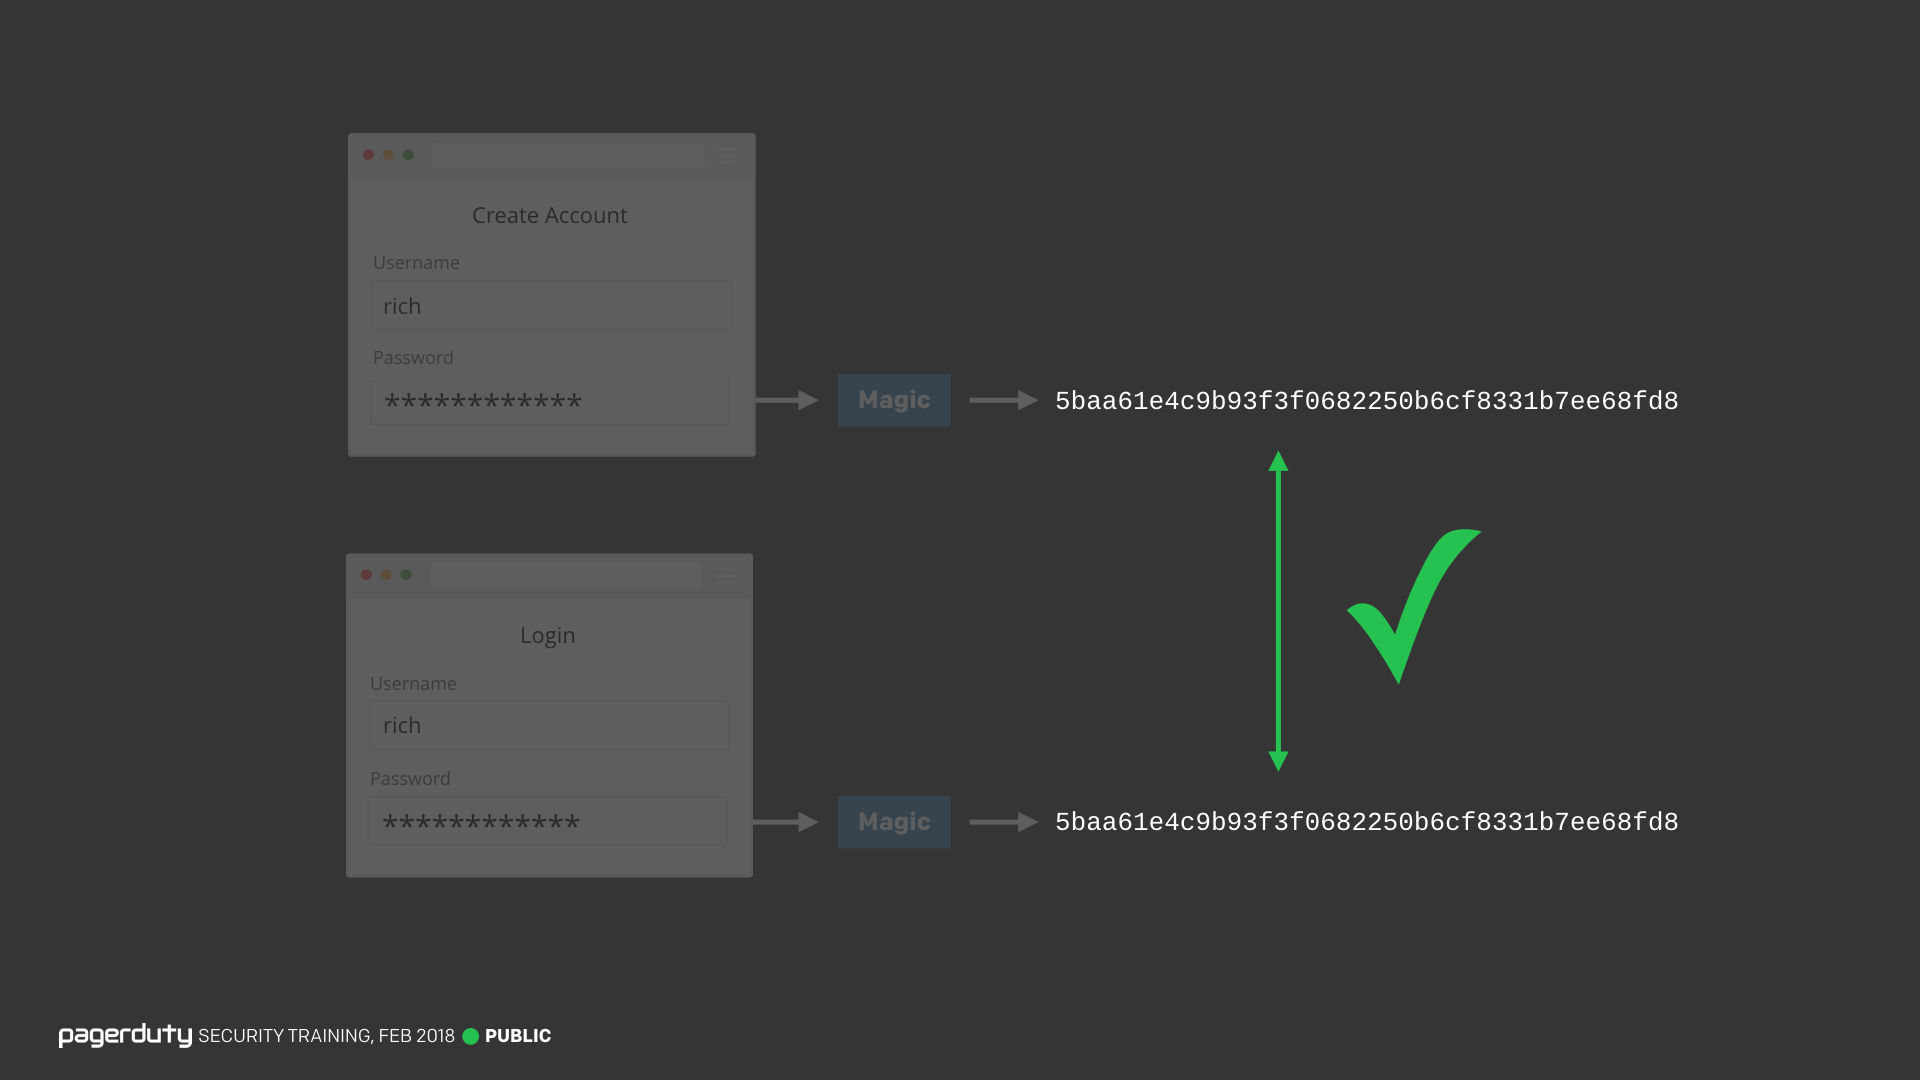Click the hamburger menu in Login window

pos(726,575)
